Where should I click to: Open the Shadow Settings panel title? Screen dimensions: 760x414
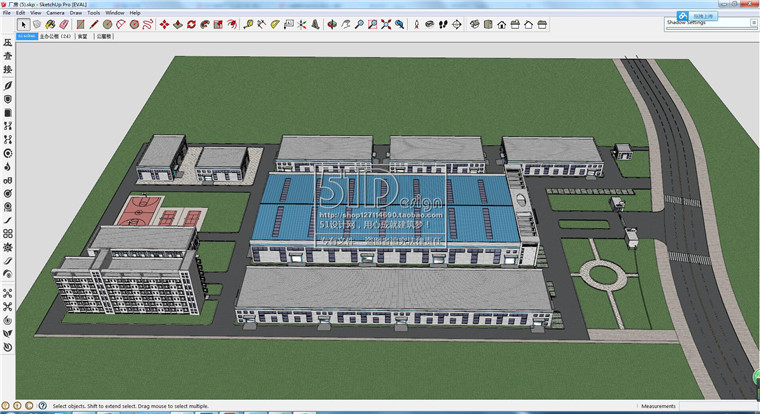[x=686, y=22]
